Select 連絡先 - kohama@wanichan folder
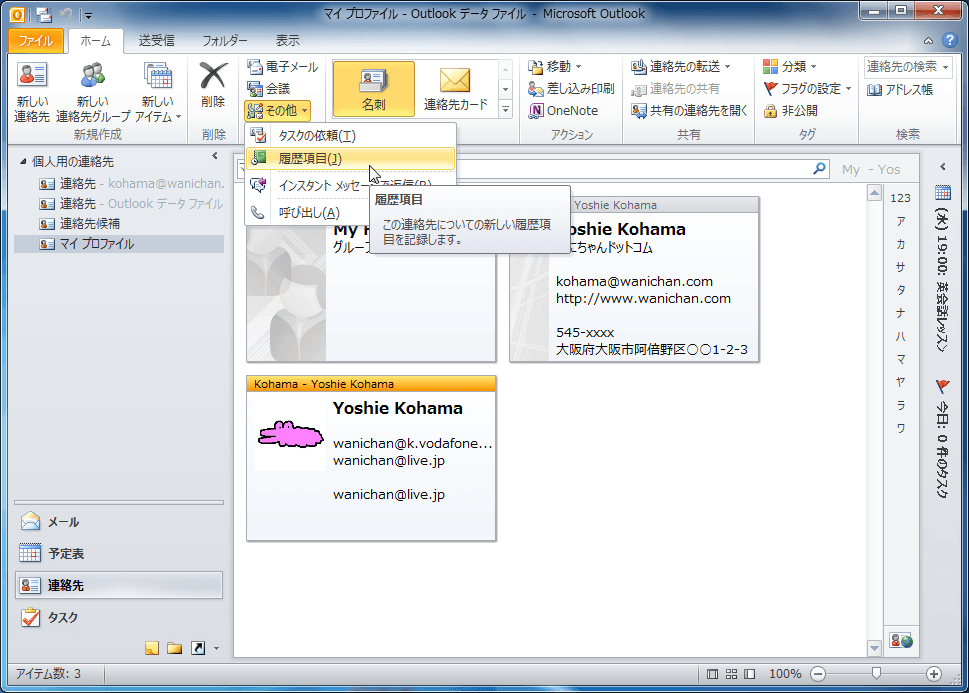 click(x=132, y=184)
